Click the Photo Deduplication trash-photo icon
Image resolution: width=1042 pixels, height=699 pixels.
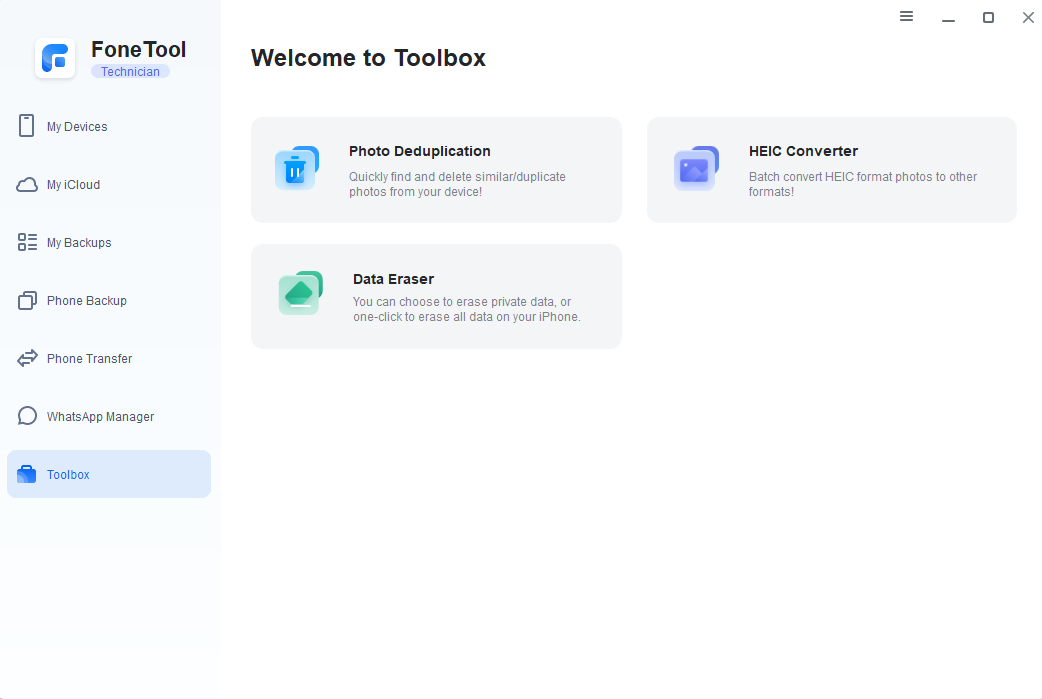pos(296,169)
